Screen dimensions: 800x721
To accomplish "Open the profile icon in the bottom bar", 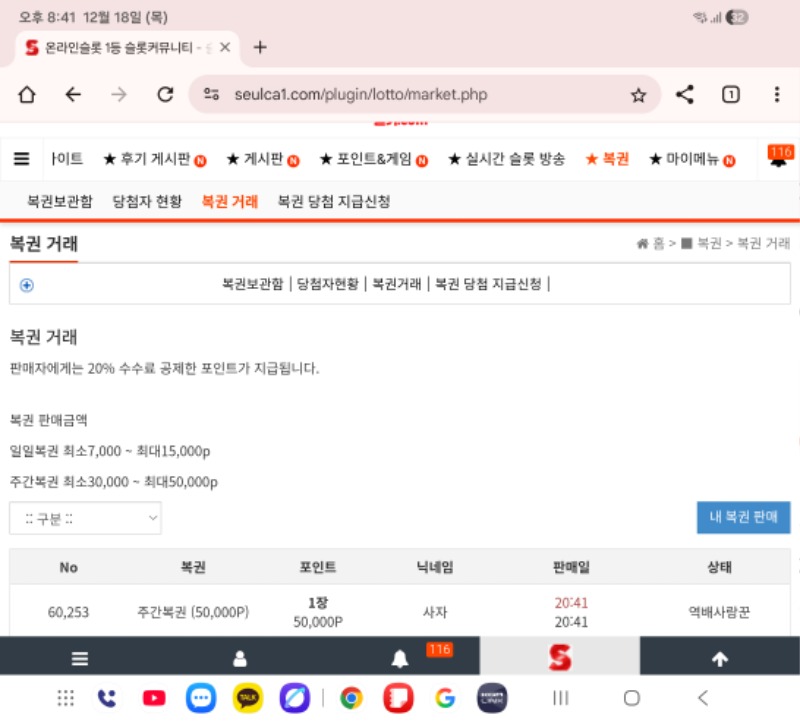I will click(x=240, y=659).
